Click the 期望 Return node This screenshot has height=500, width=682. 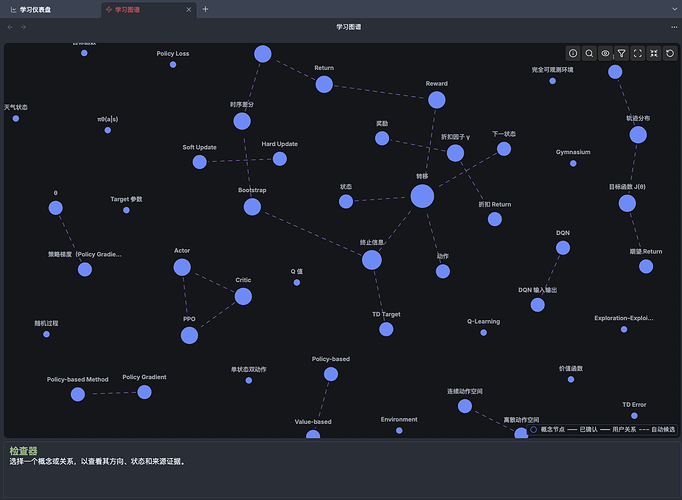(646, 267)
